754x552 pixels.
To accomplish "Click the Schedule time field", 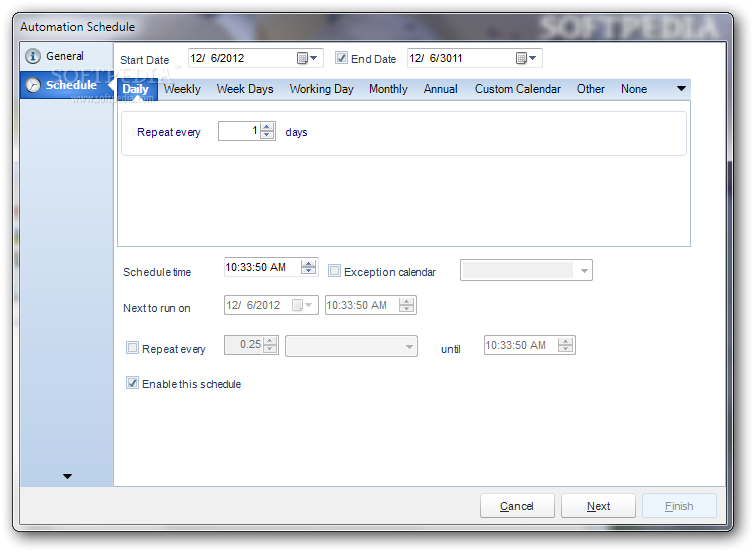I will tap(271, 267).
